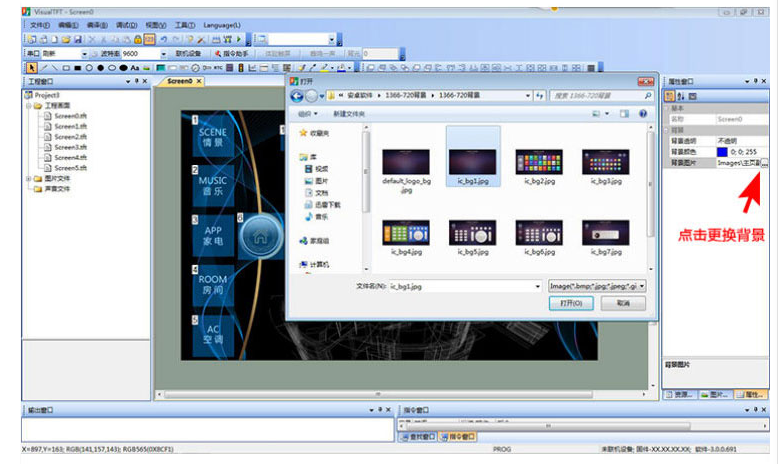This screenshot has height=464, width=778.
Task: Click the blue 背景颜色 color swatch
Action: tap(722, 152)
